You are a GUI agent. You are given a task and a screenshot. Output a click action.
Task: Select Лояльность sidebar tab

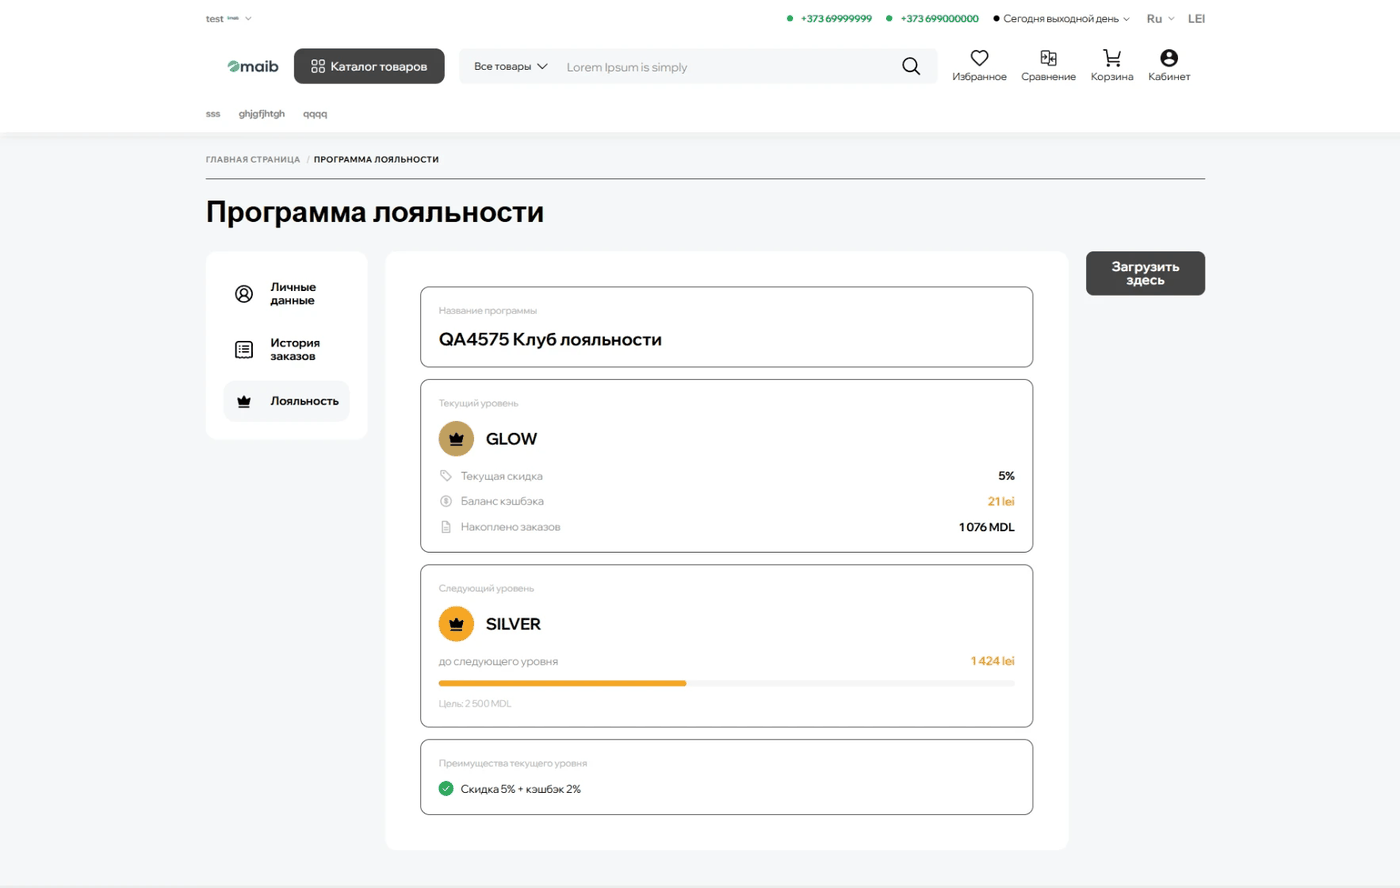287,401
